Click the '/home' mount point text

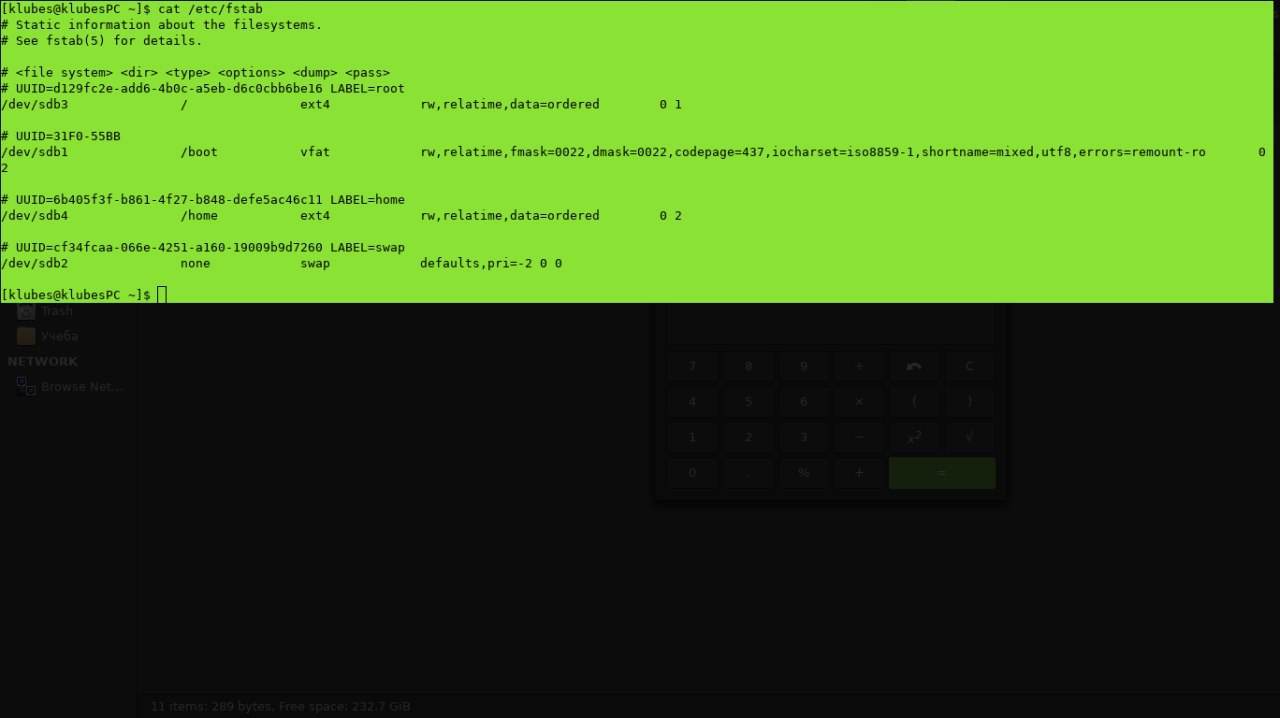click(199, 215)
